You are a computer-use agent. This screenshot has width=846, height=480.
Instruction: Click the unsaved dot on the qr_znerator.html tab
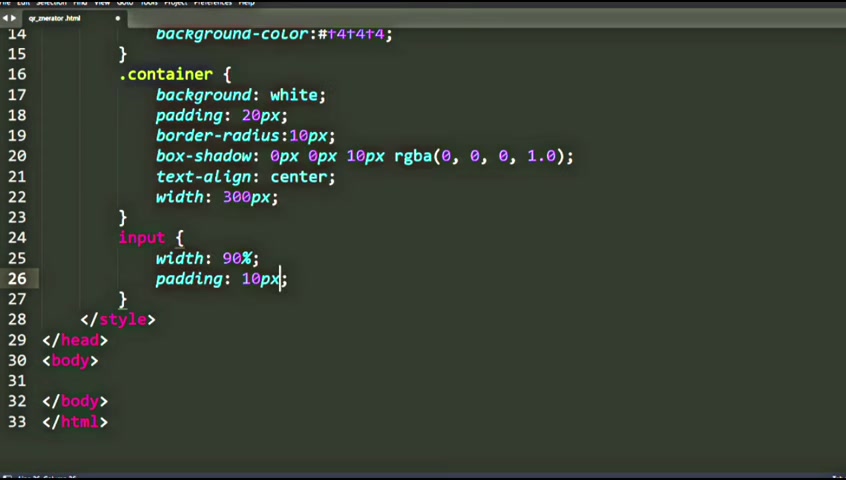point(118,18)
